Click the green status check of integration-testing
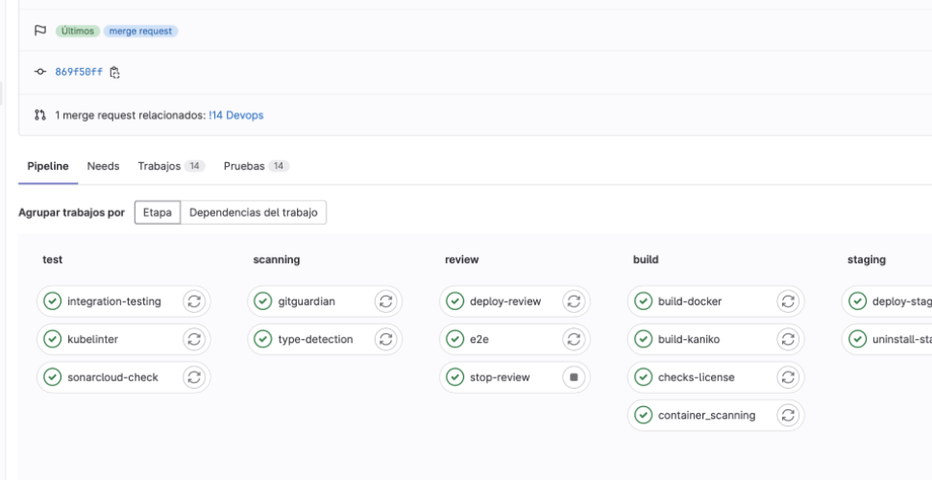Viewport: 932px width, 480px height. coord(53,301)
